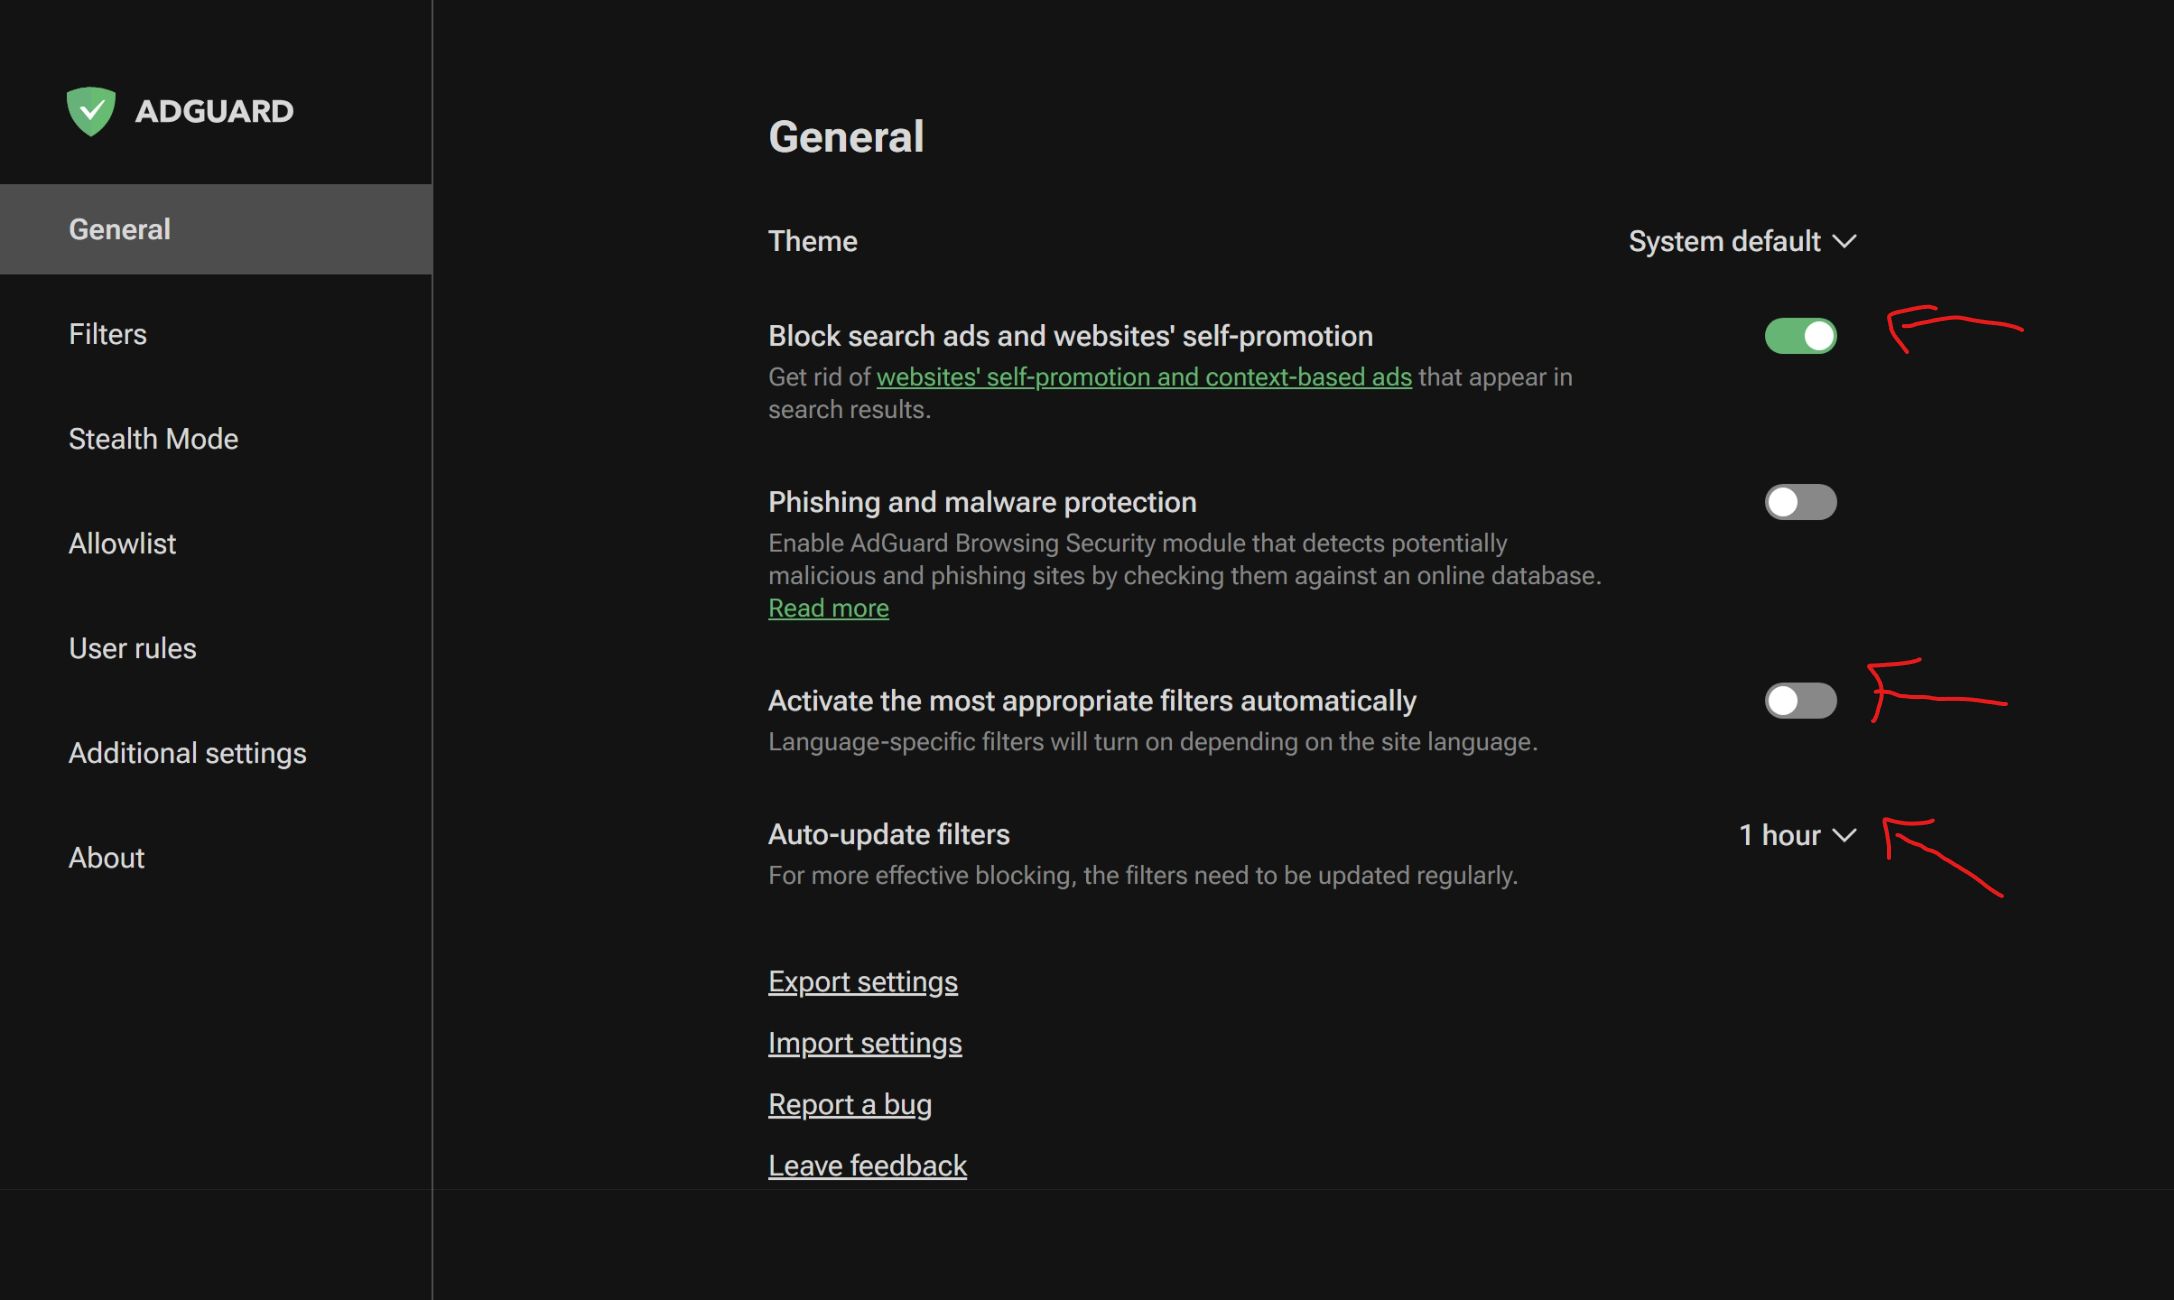Click the chevron arrow beside System default

coord(1845,242)
